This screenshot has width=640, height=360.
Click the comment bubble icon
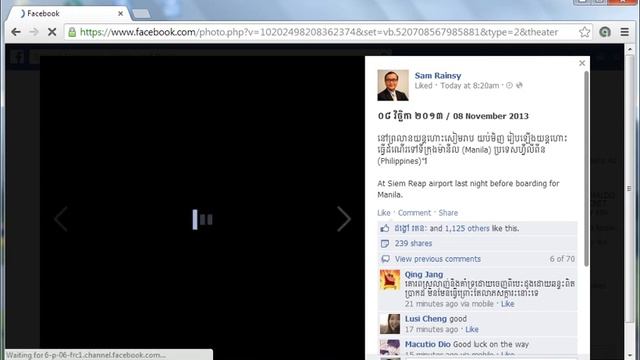(385, 259)
